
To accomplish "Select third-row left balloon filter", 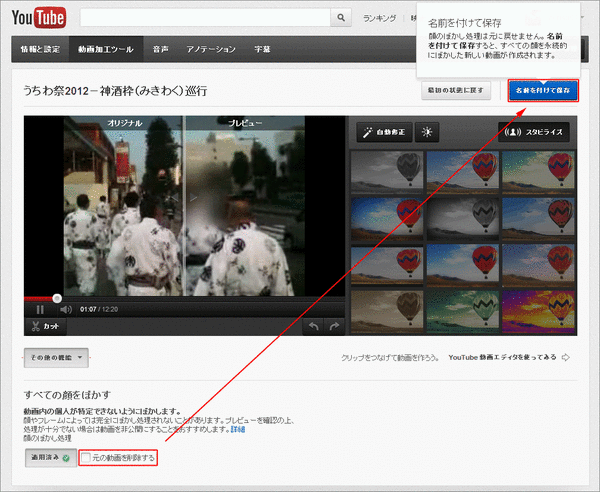I will coord(387,266).
